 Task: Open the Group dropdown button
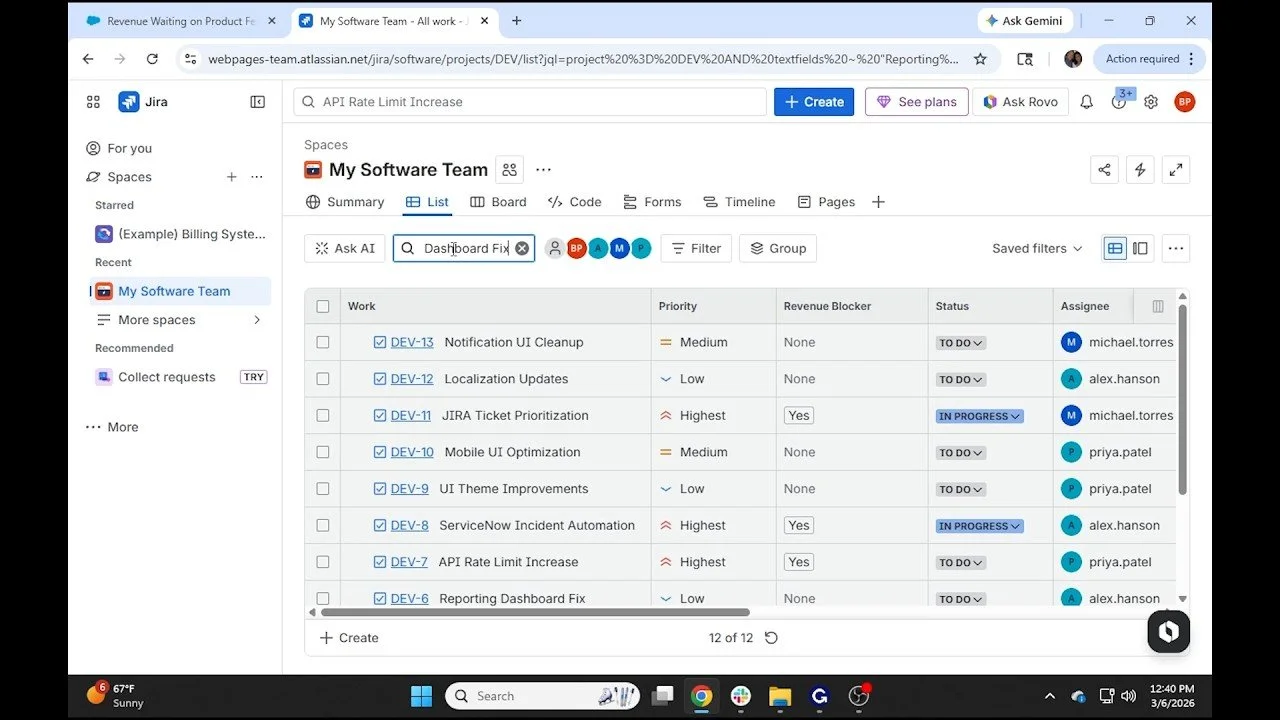tap(778, 248)
